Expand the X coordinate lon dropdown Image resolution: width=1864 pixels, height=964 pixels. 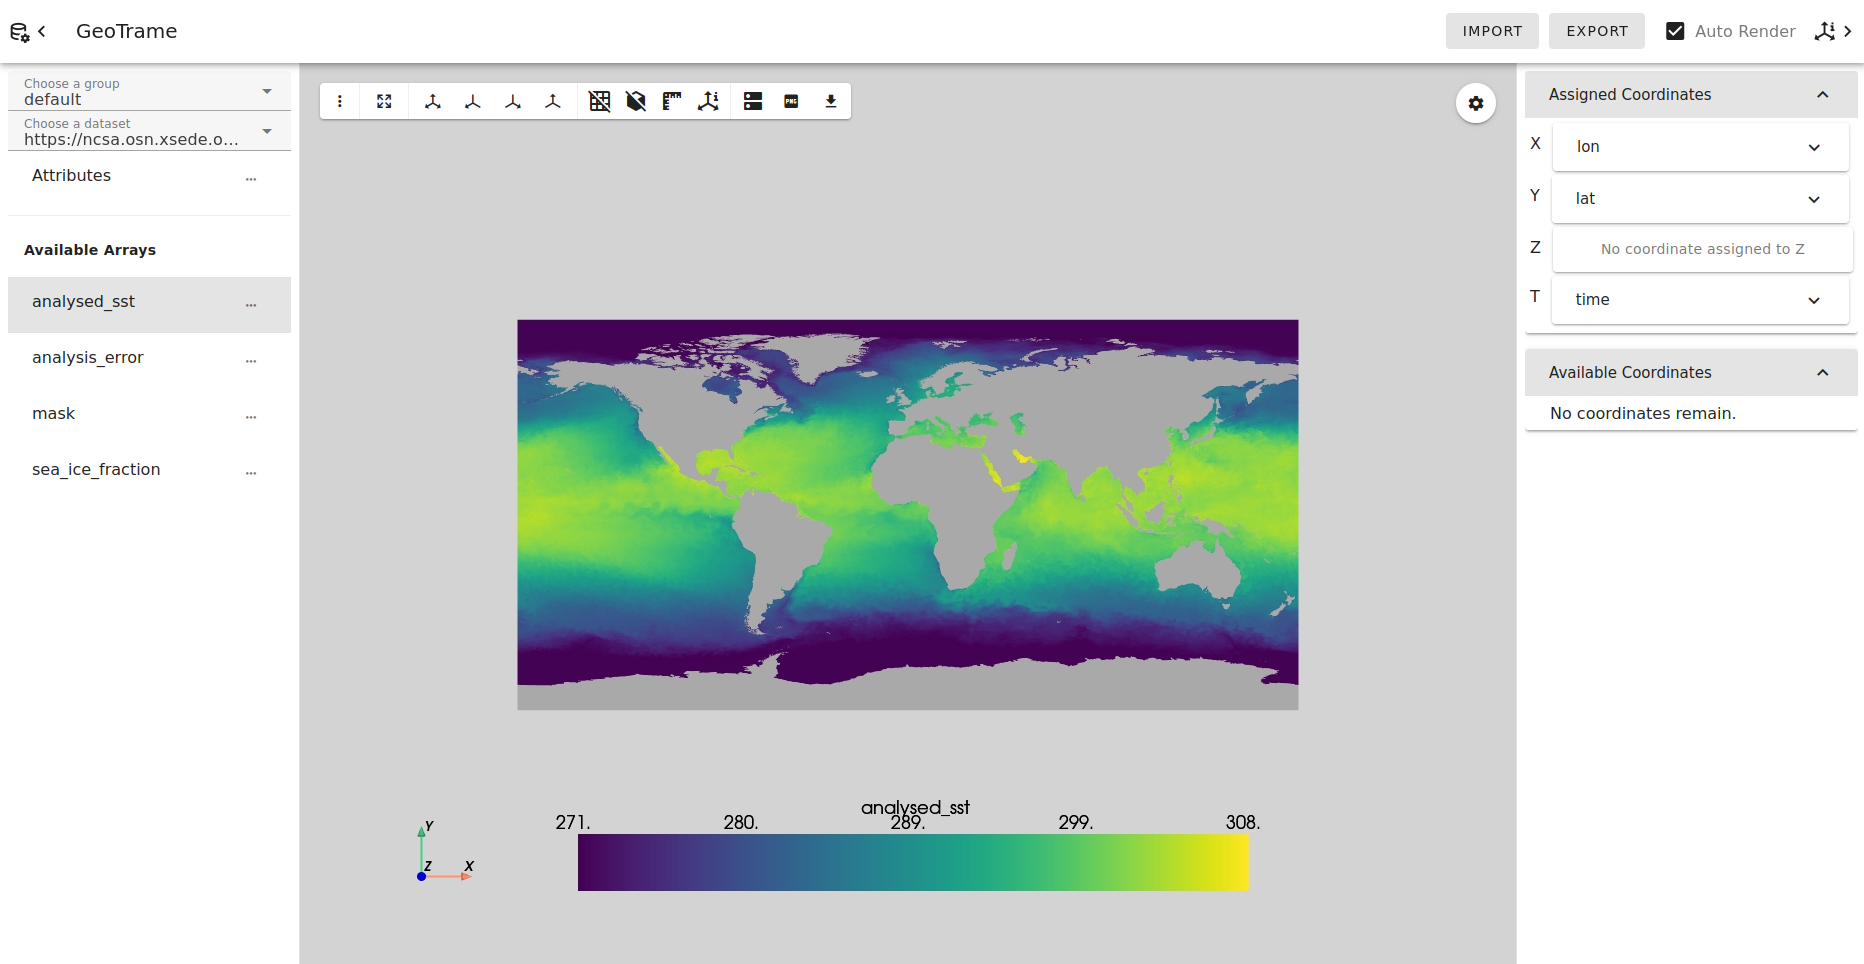1700,147
